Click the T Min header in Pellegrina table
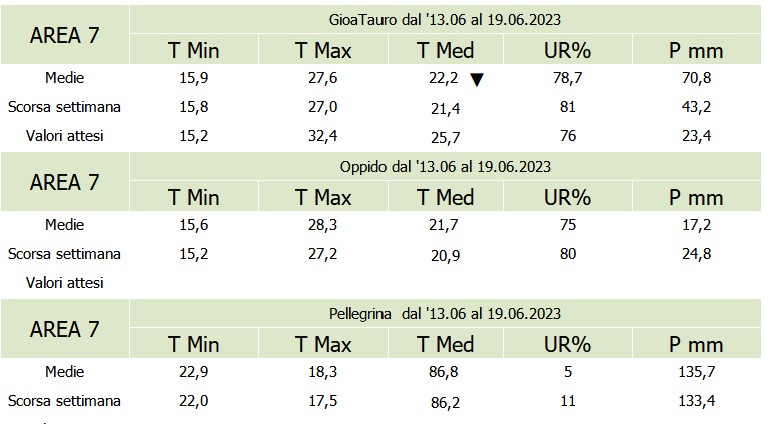This screenshot has width=764, height=424. [193, 344]
